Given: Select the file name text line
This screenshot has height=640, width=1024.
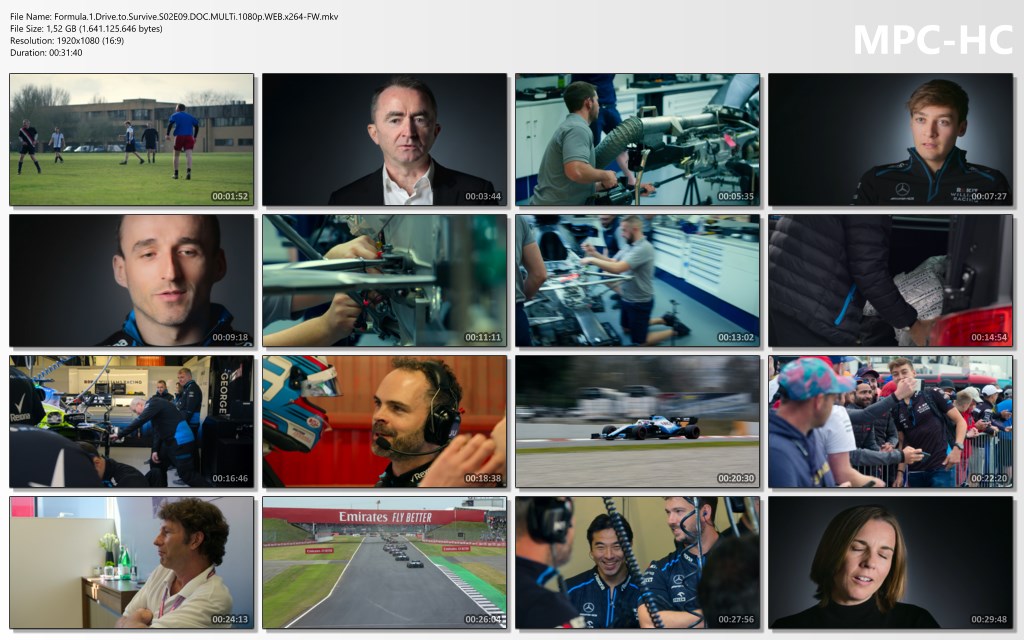Looking at the screenshot, I should (x=174, y=17).
